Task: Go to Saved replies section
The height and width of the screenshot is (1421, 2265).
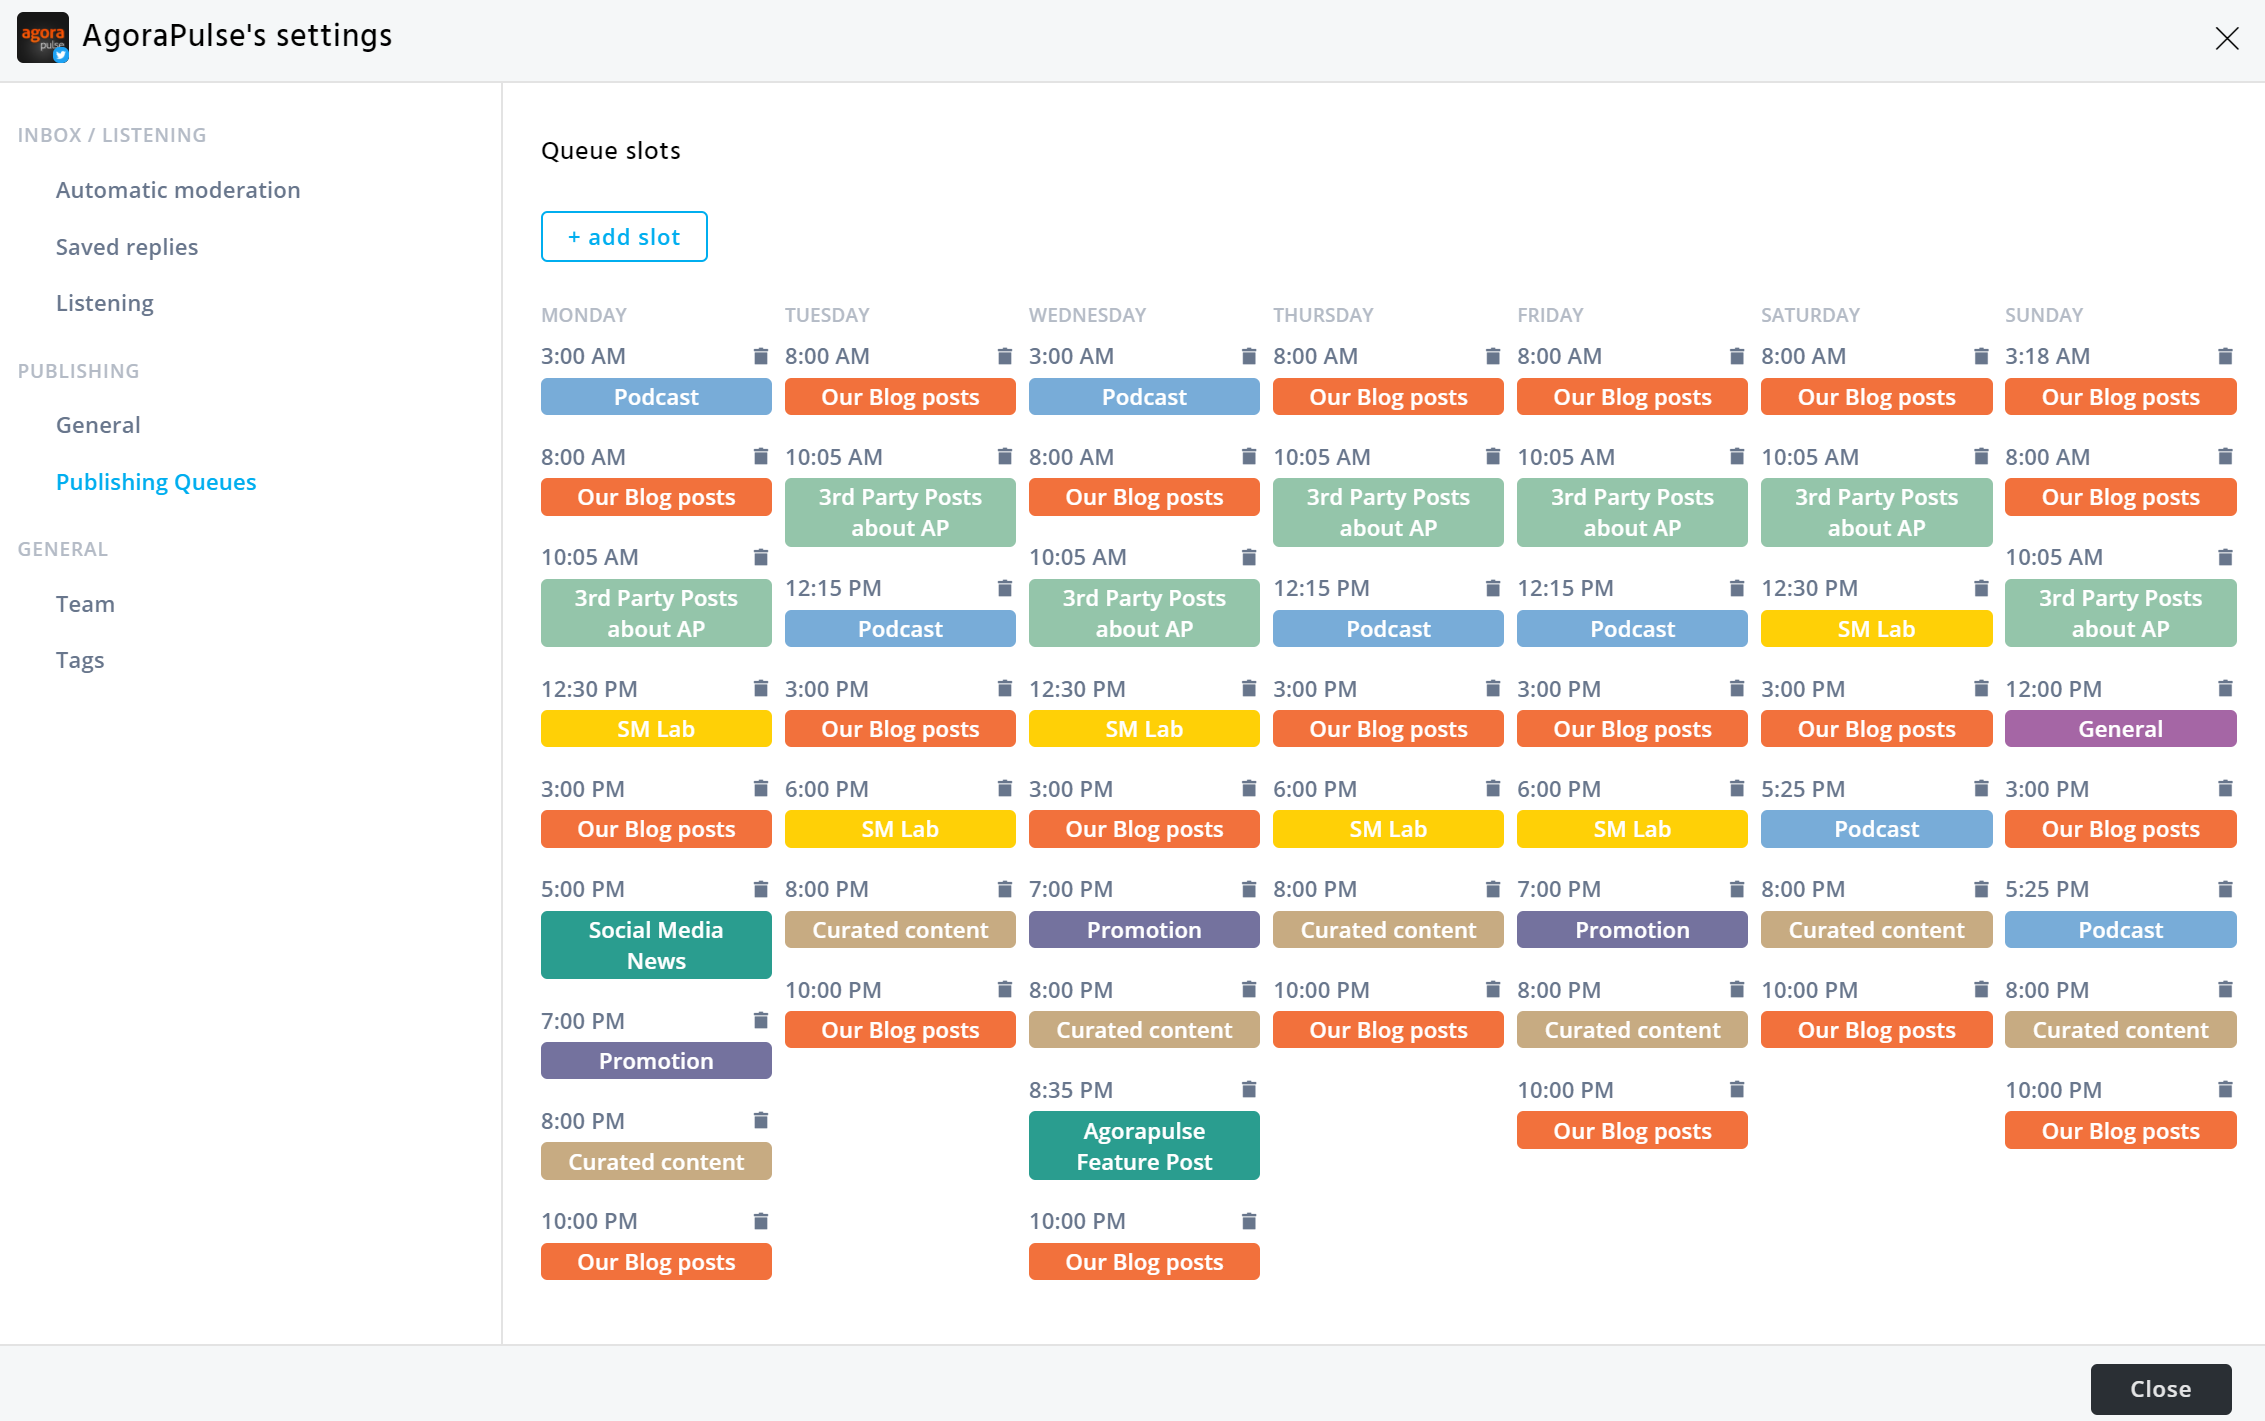Action: pos(127,247)
